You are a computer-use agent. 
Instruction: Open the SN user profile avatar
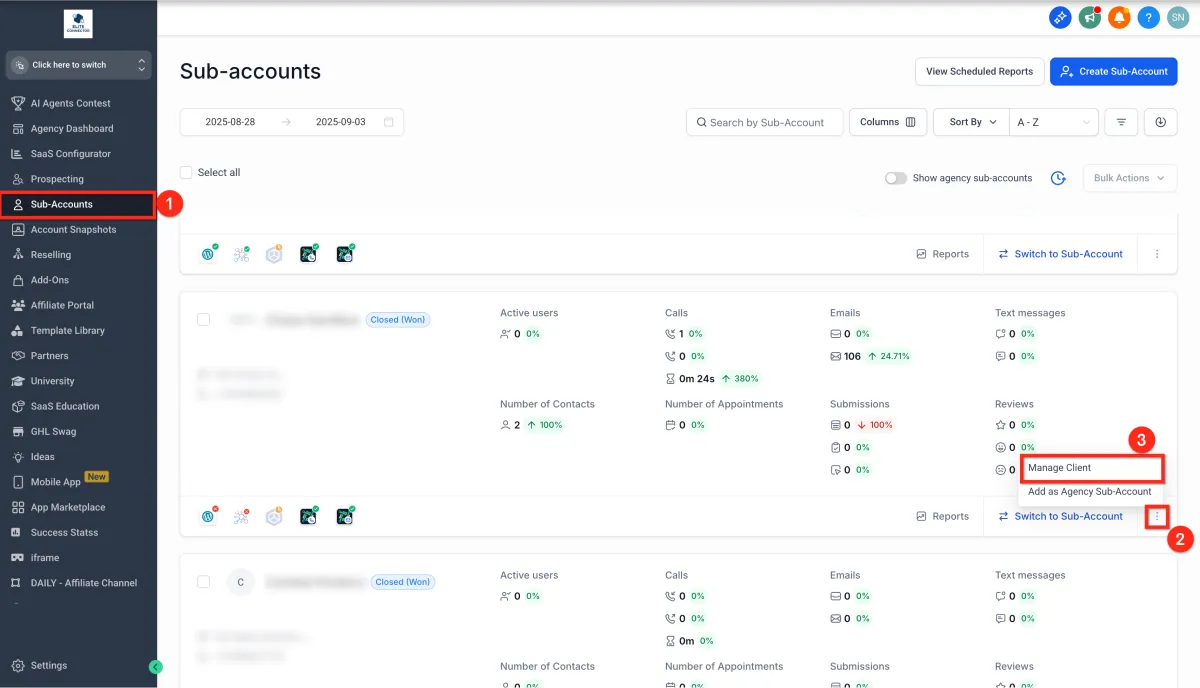1178,17
